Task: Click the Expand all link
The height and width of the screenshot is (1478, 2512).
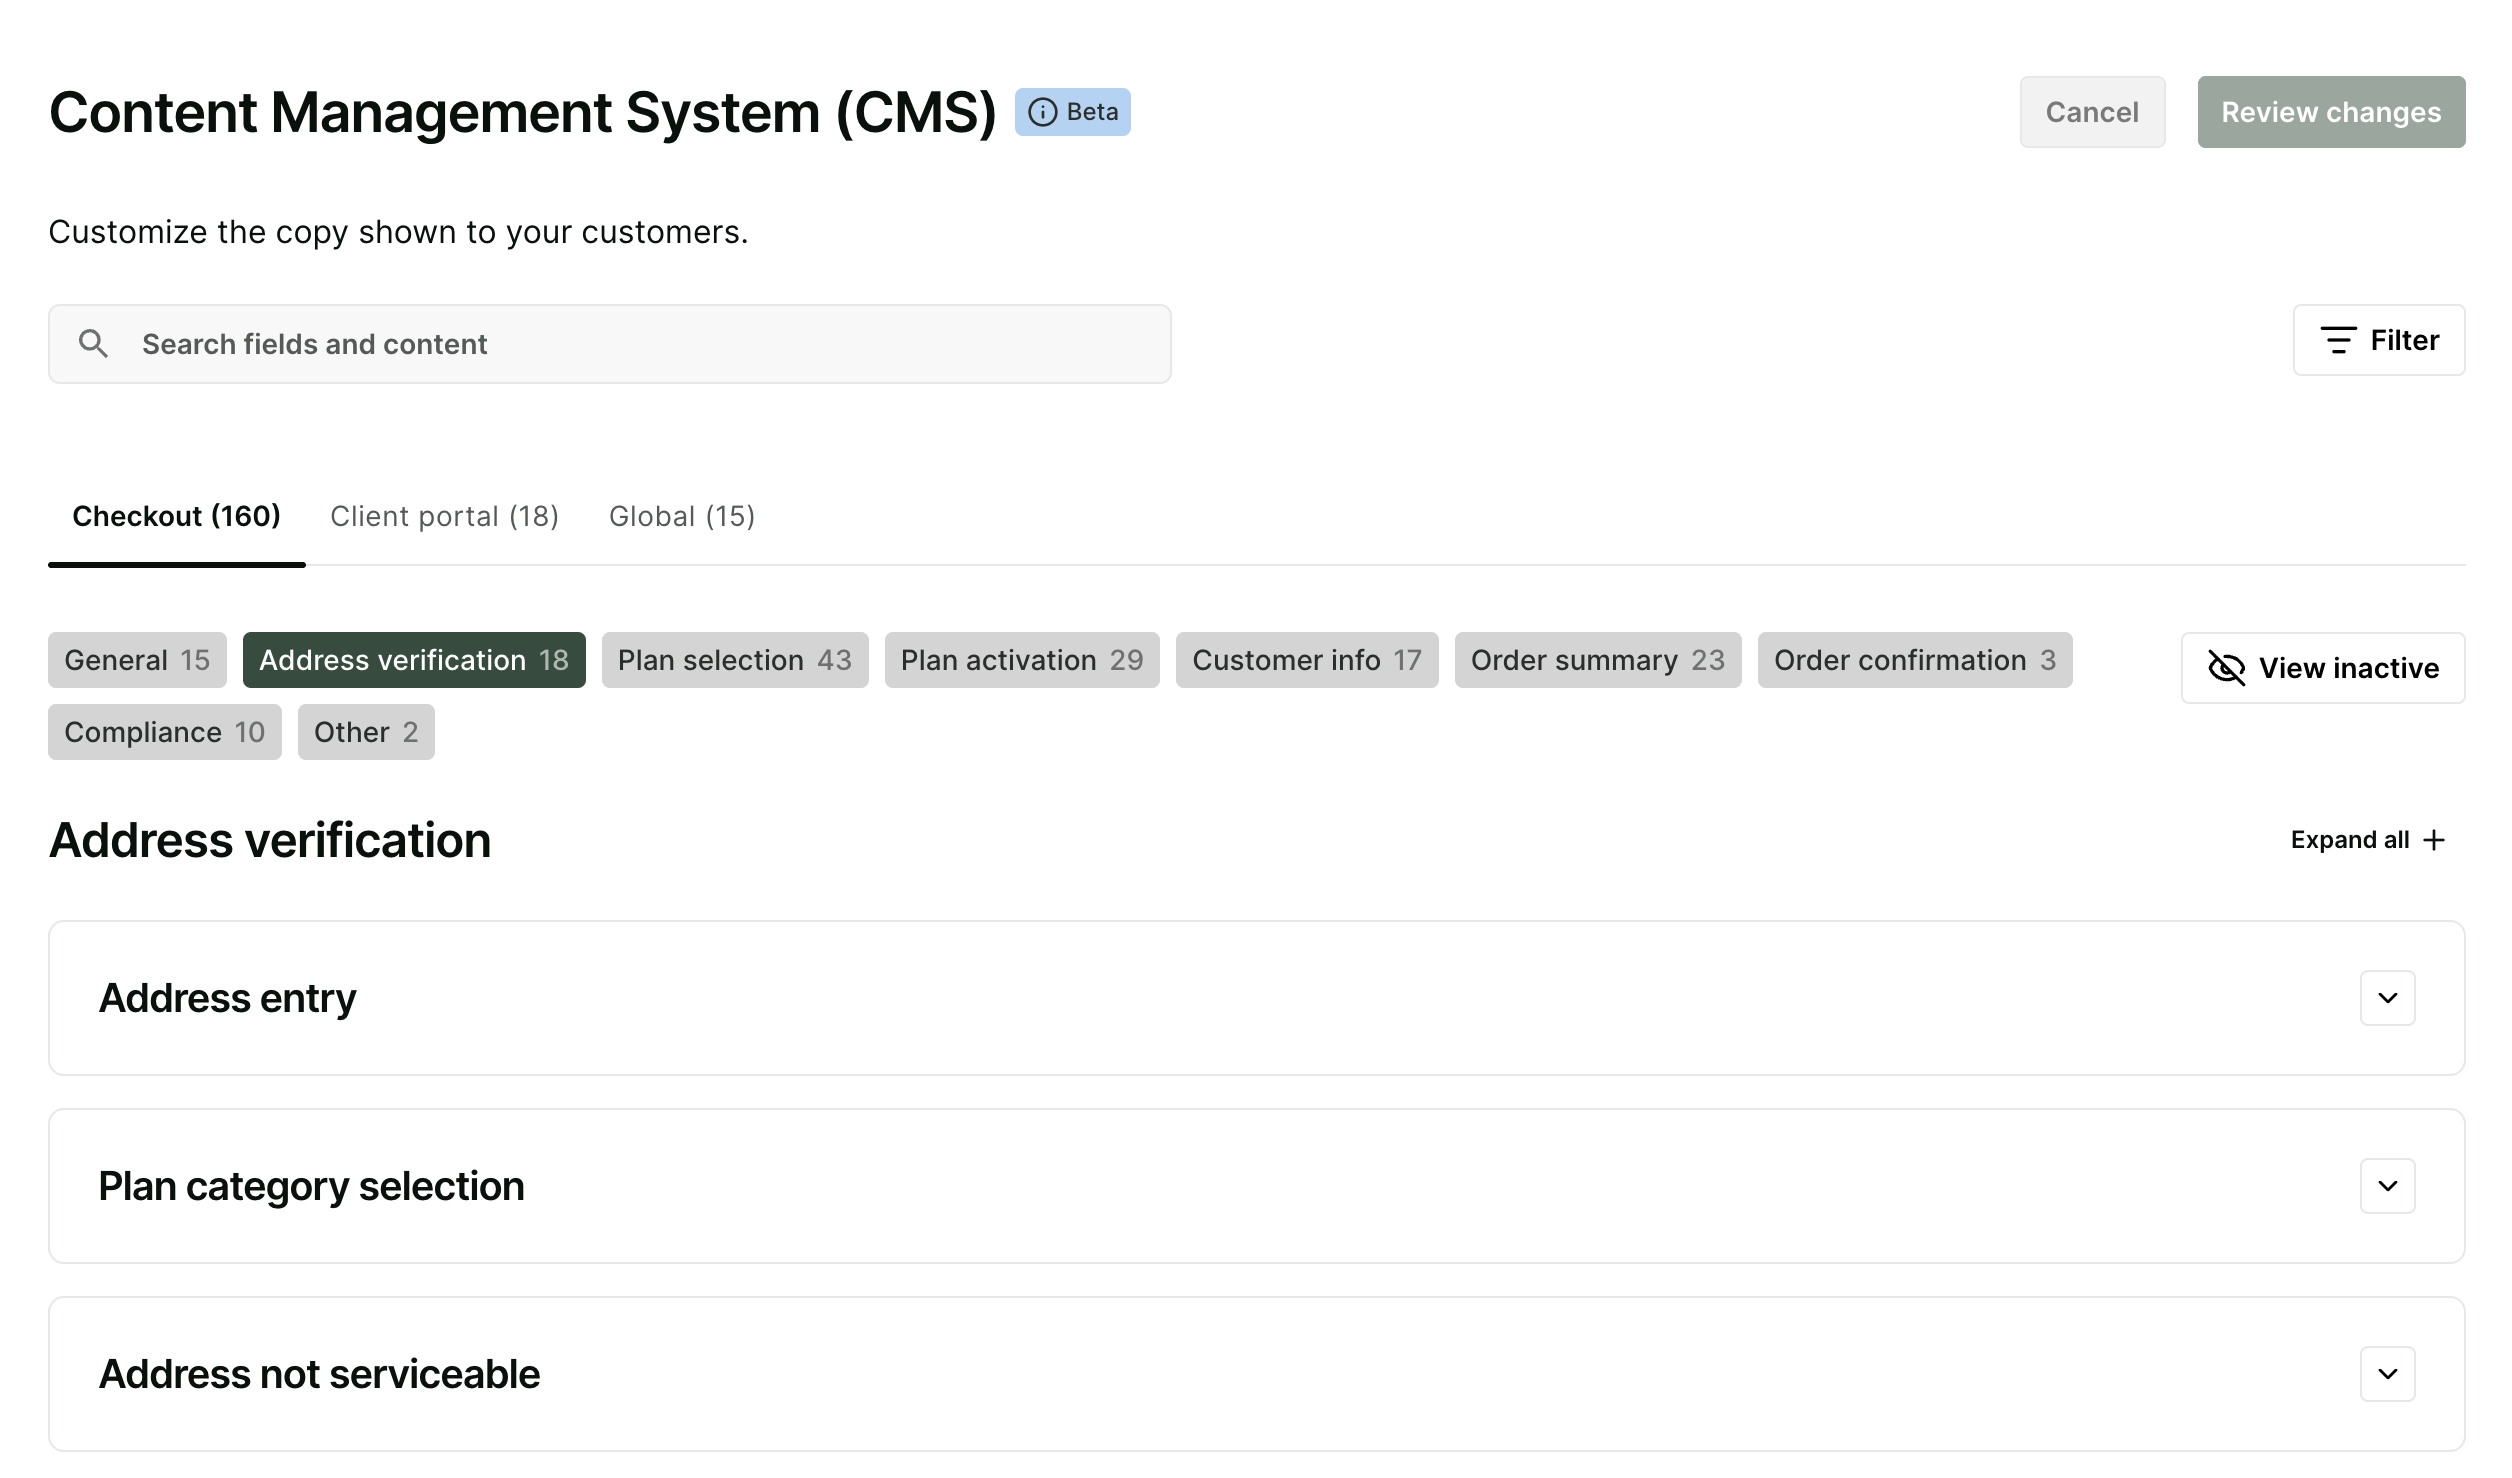Action: click(x=2368, y=840)
